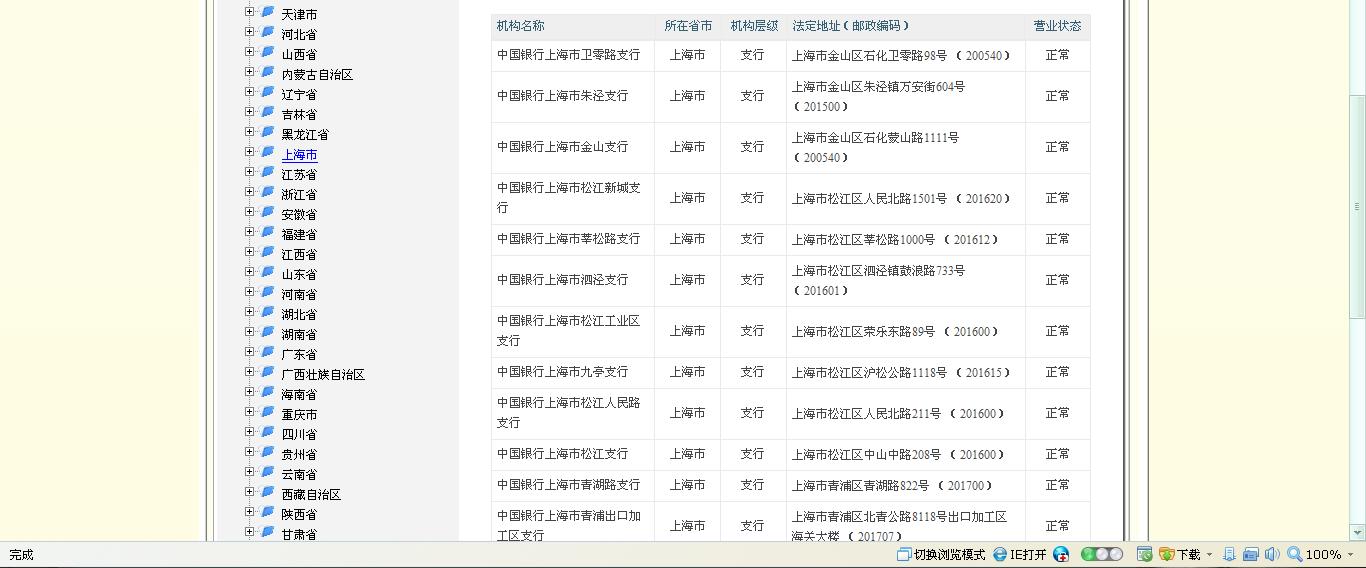
Task: Click the folder icon beside 河南省
Action: 268,292
